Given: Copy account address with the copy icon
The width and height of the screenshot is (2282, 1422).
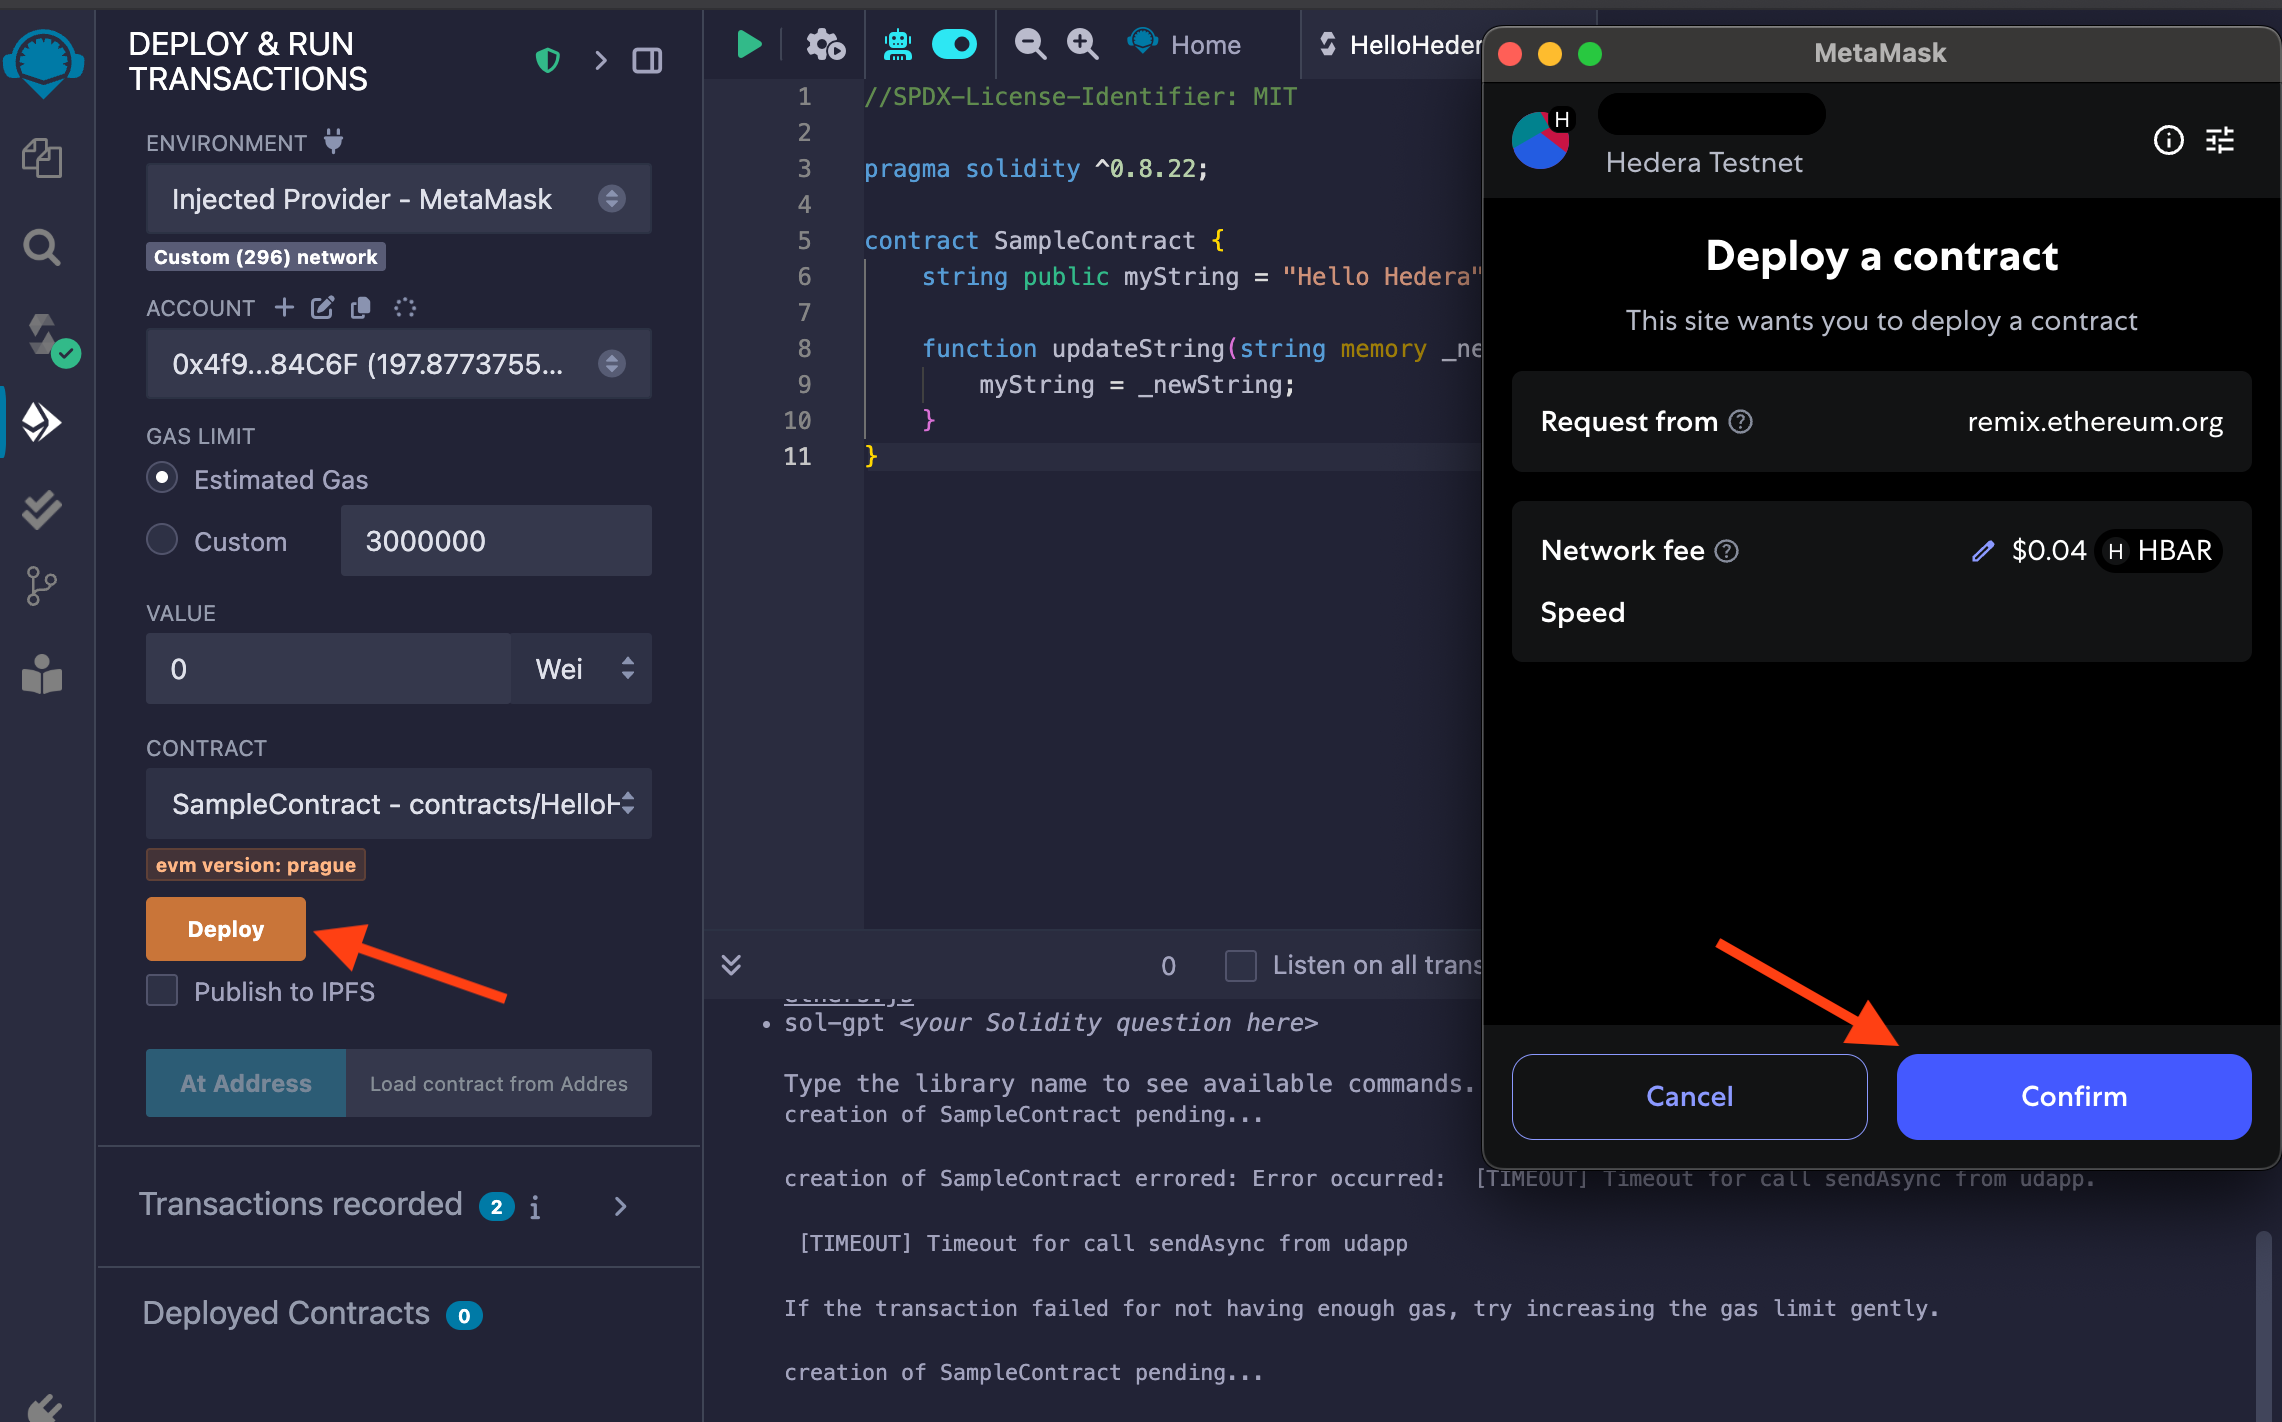Looking at the screenshot, I should tap(361, 308).
